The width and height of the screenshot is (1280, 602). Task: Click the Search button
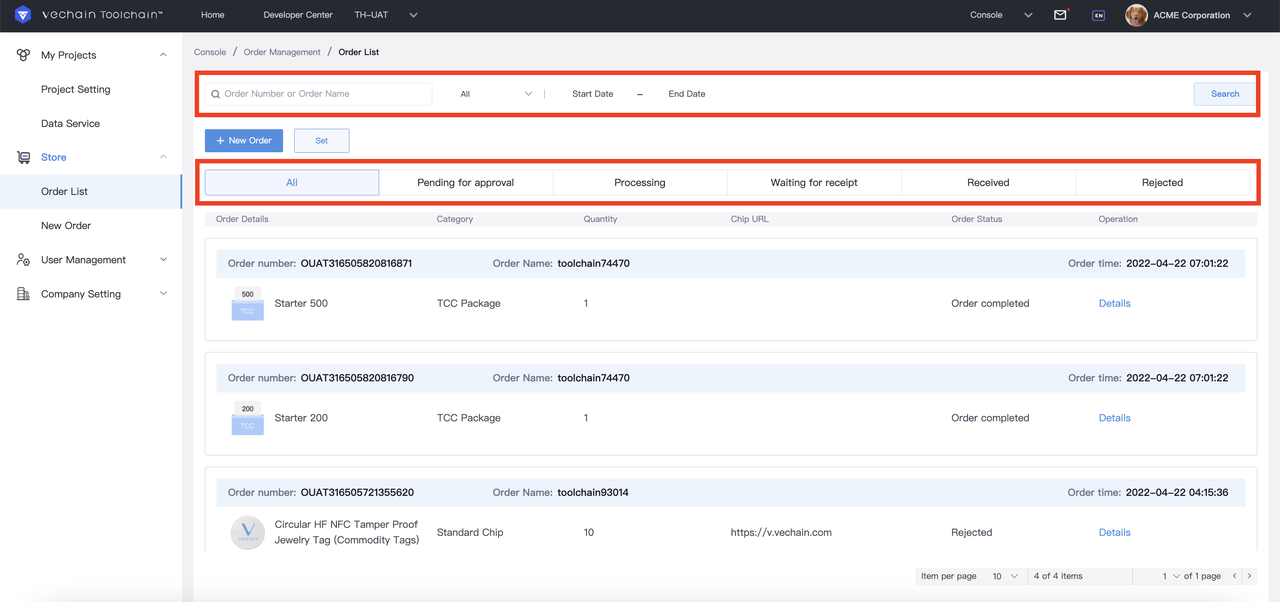point(1225,94)
